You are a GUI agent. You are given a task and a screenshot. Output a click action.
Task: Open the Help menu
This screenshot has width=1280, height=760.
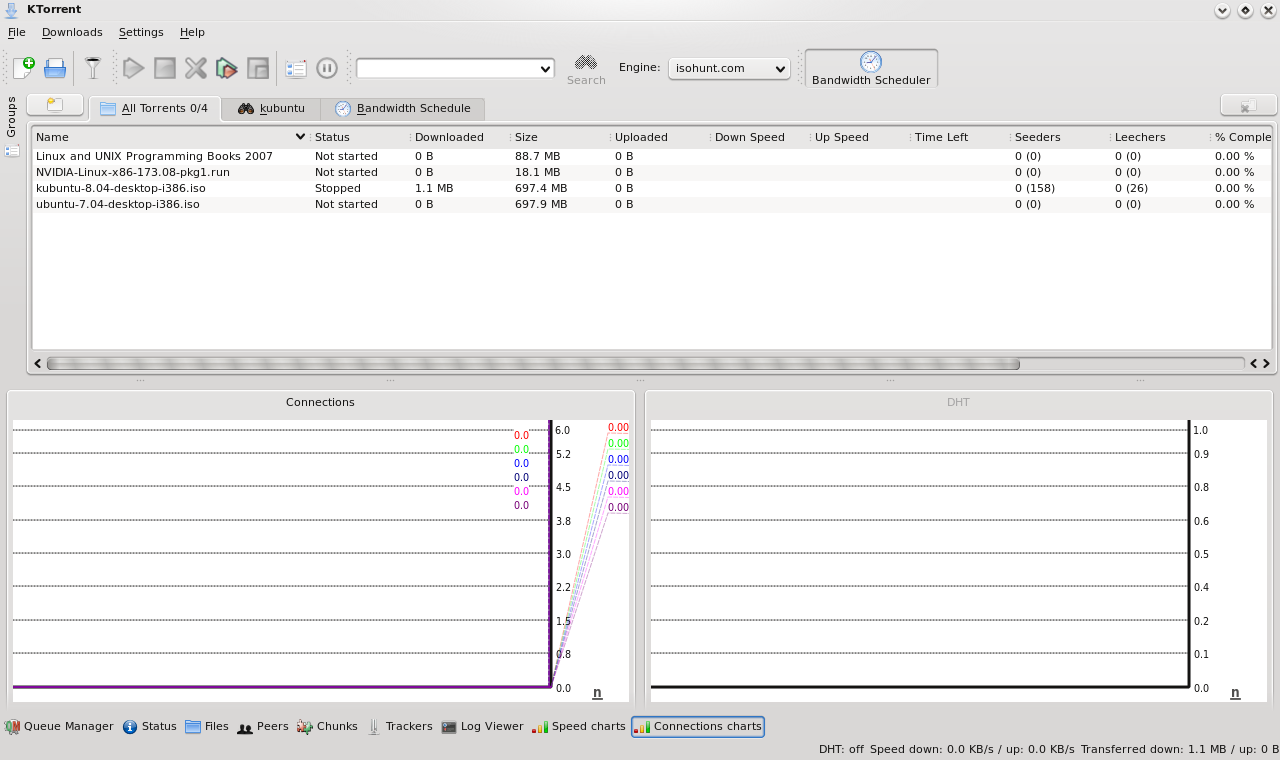tap(192, 32)
